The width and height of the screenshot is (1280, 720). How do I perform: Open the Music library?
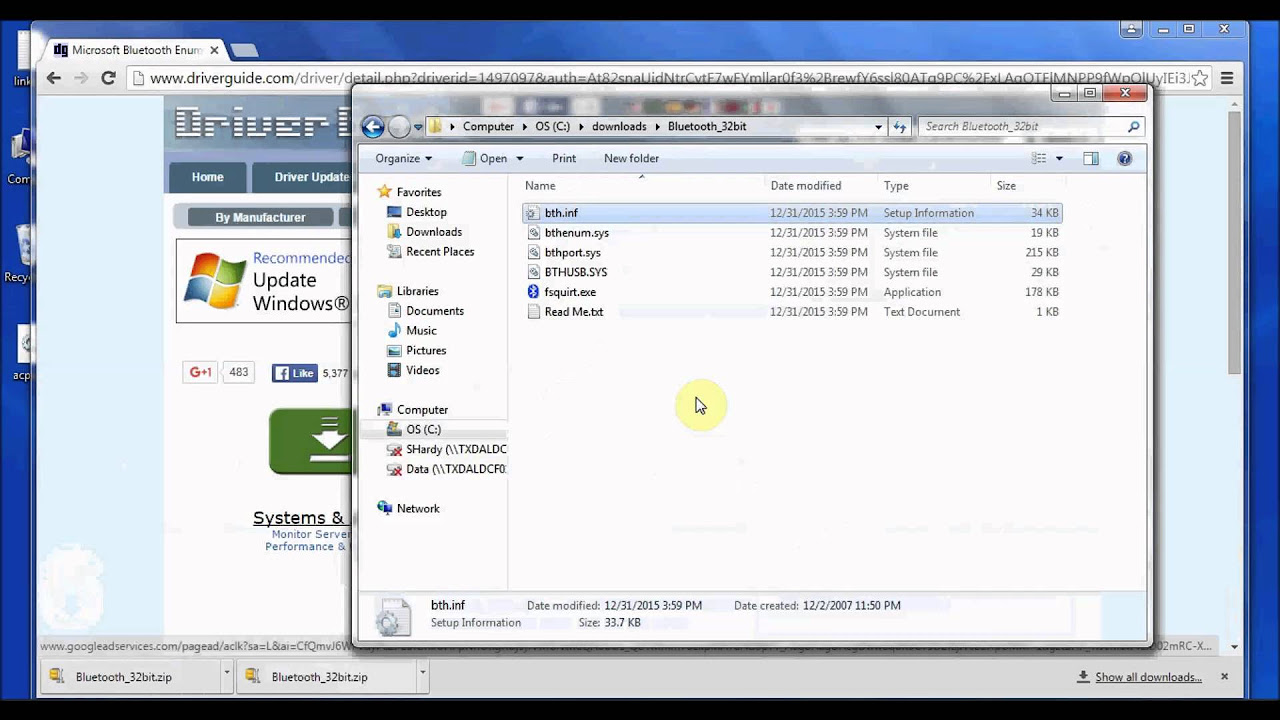point(421,331)
